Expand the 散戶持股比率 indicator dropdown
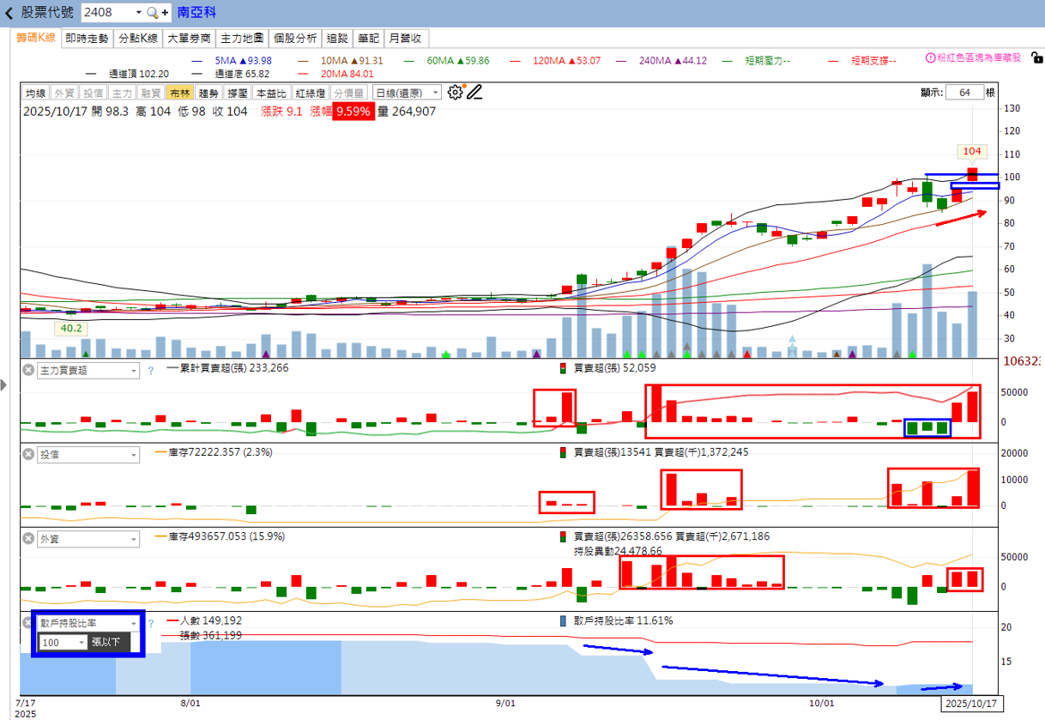Viewport: 1045px width, 720px height. pos(88,623)
